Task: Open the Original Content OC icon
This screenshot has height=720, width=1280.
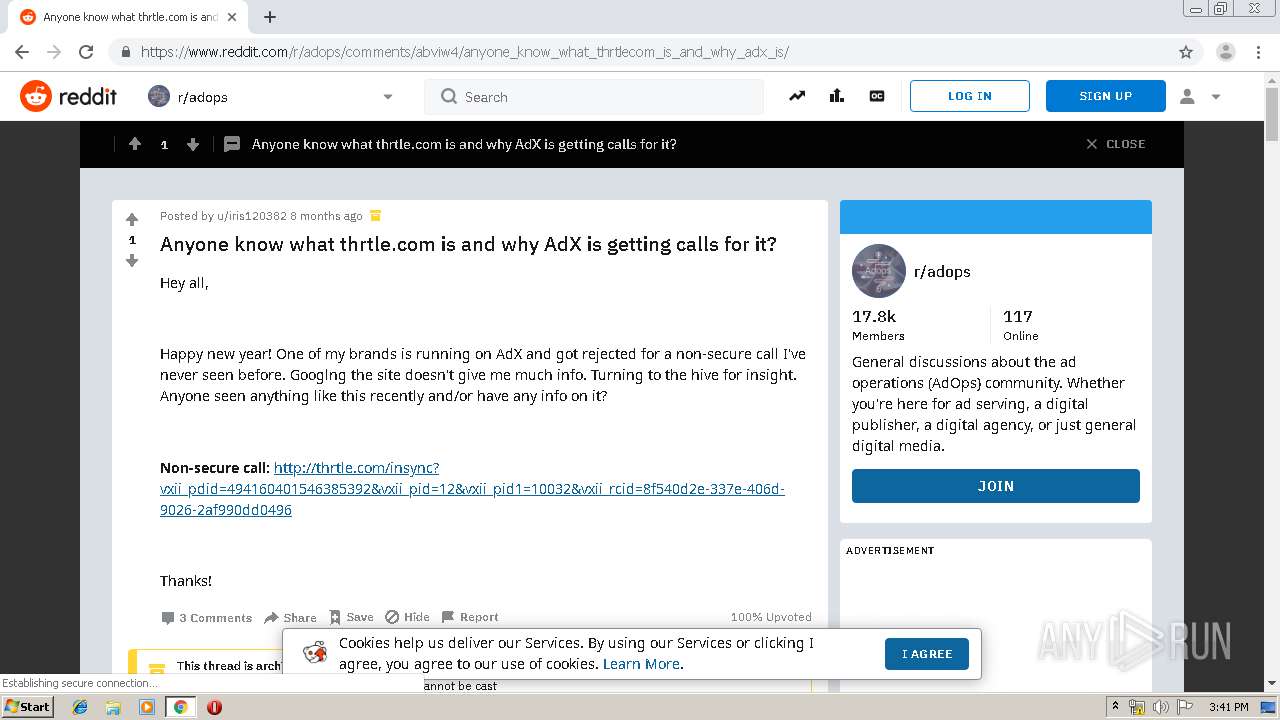Action: tap(877, 96)
